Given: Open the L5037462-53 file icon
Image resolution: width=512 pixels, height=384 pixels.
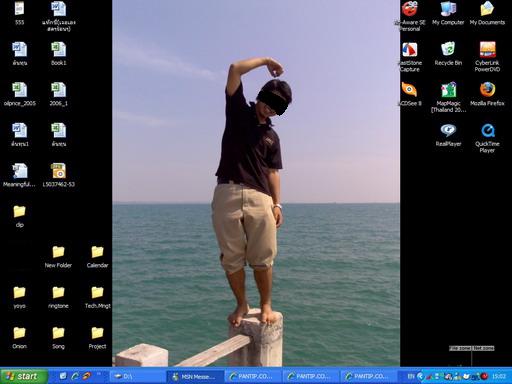Looking at the screenshot, I should (58, 175).
